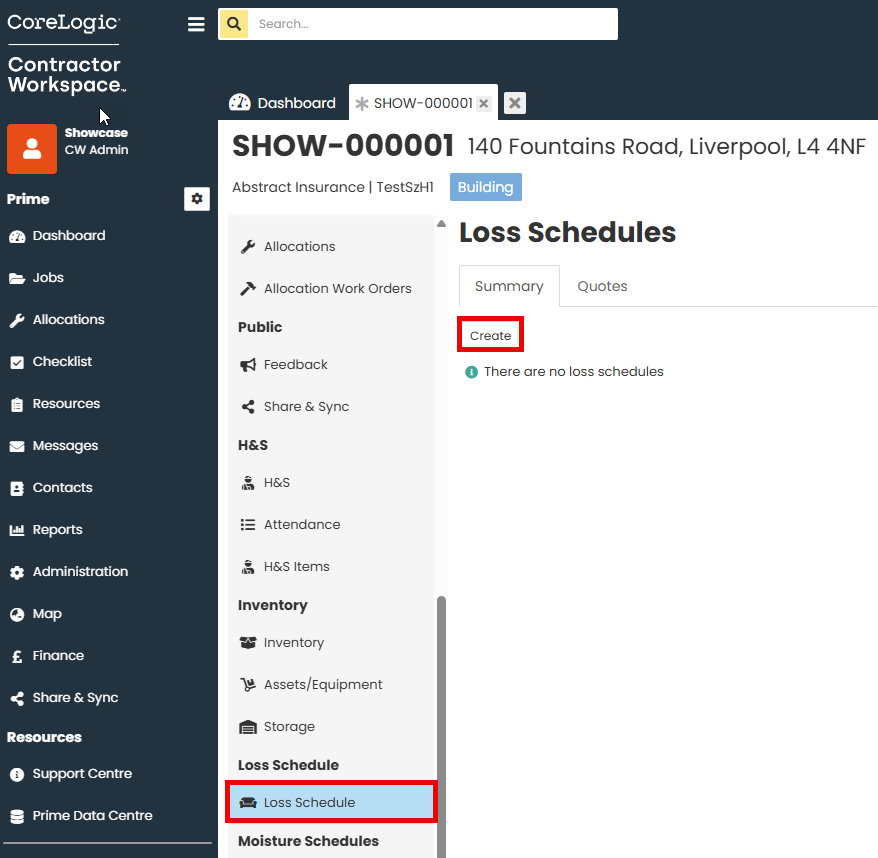Open the Summary tab

click(x=509, y=286)
